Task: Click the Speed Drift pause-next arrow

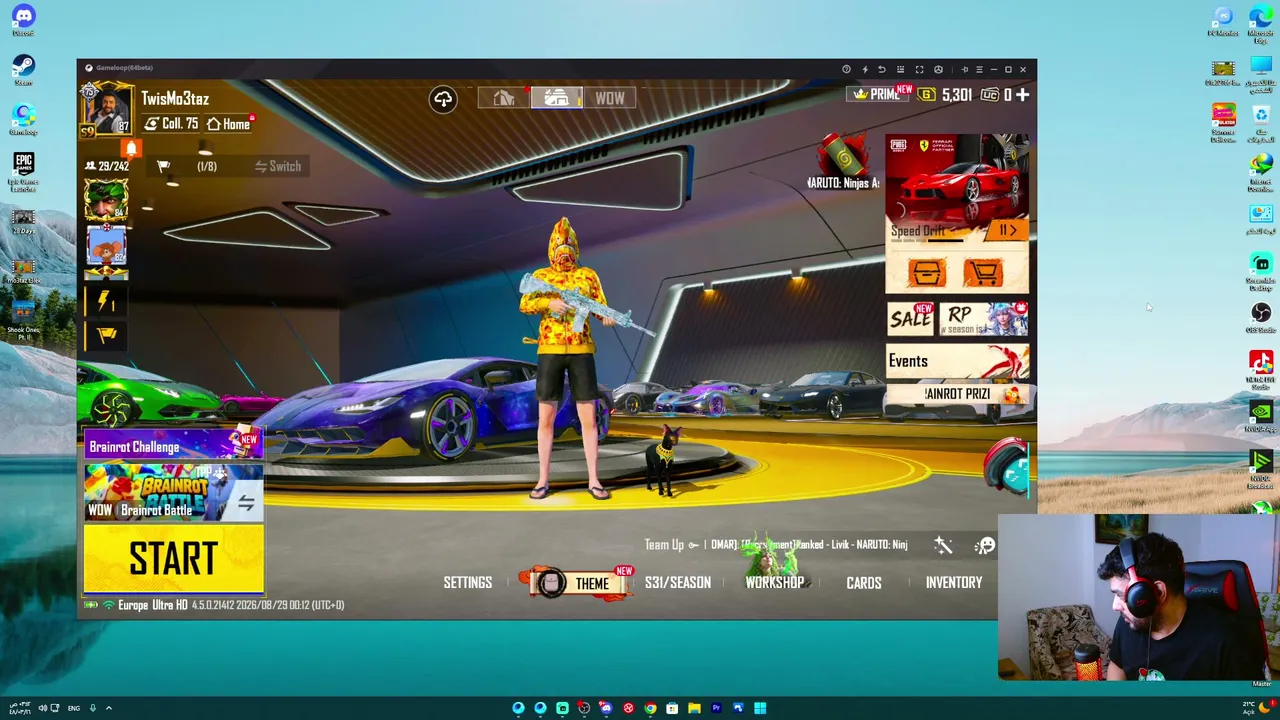Action: tap(1007, 231)
